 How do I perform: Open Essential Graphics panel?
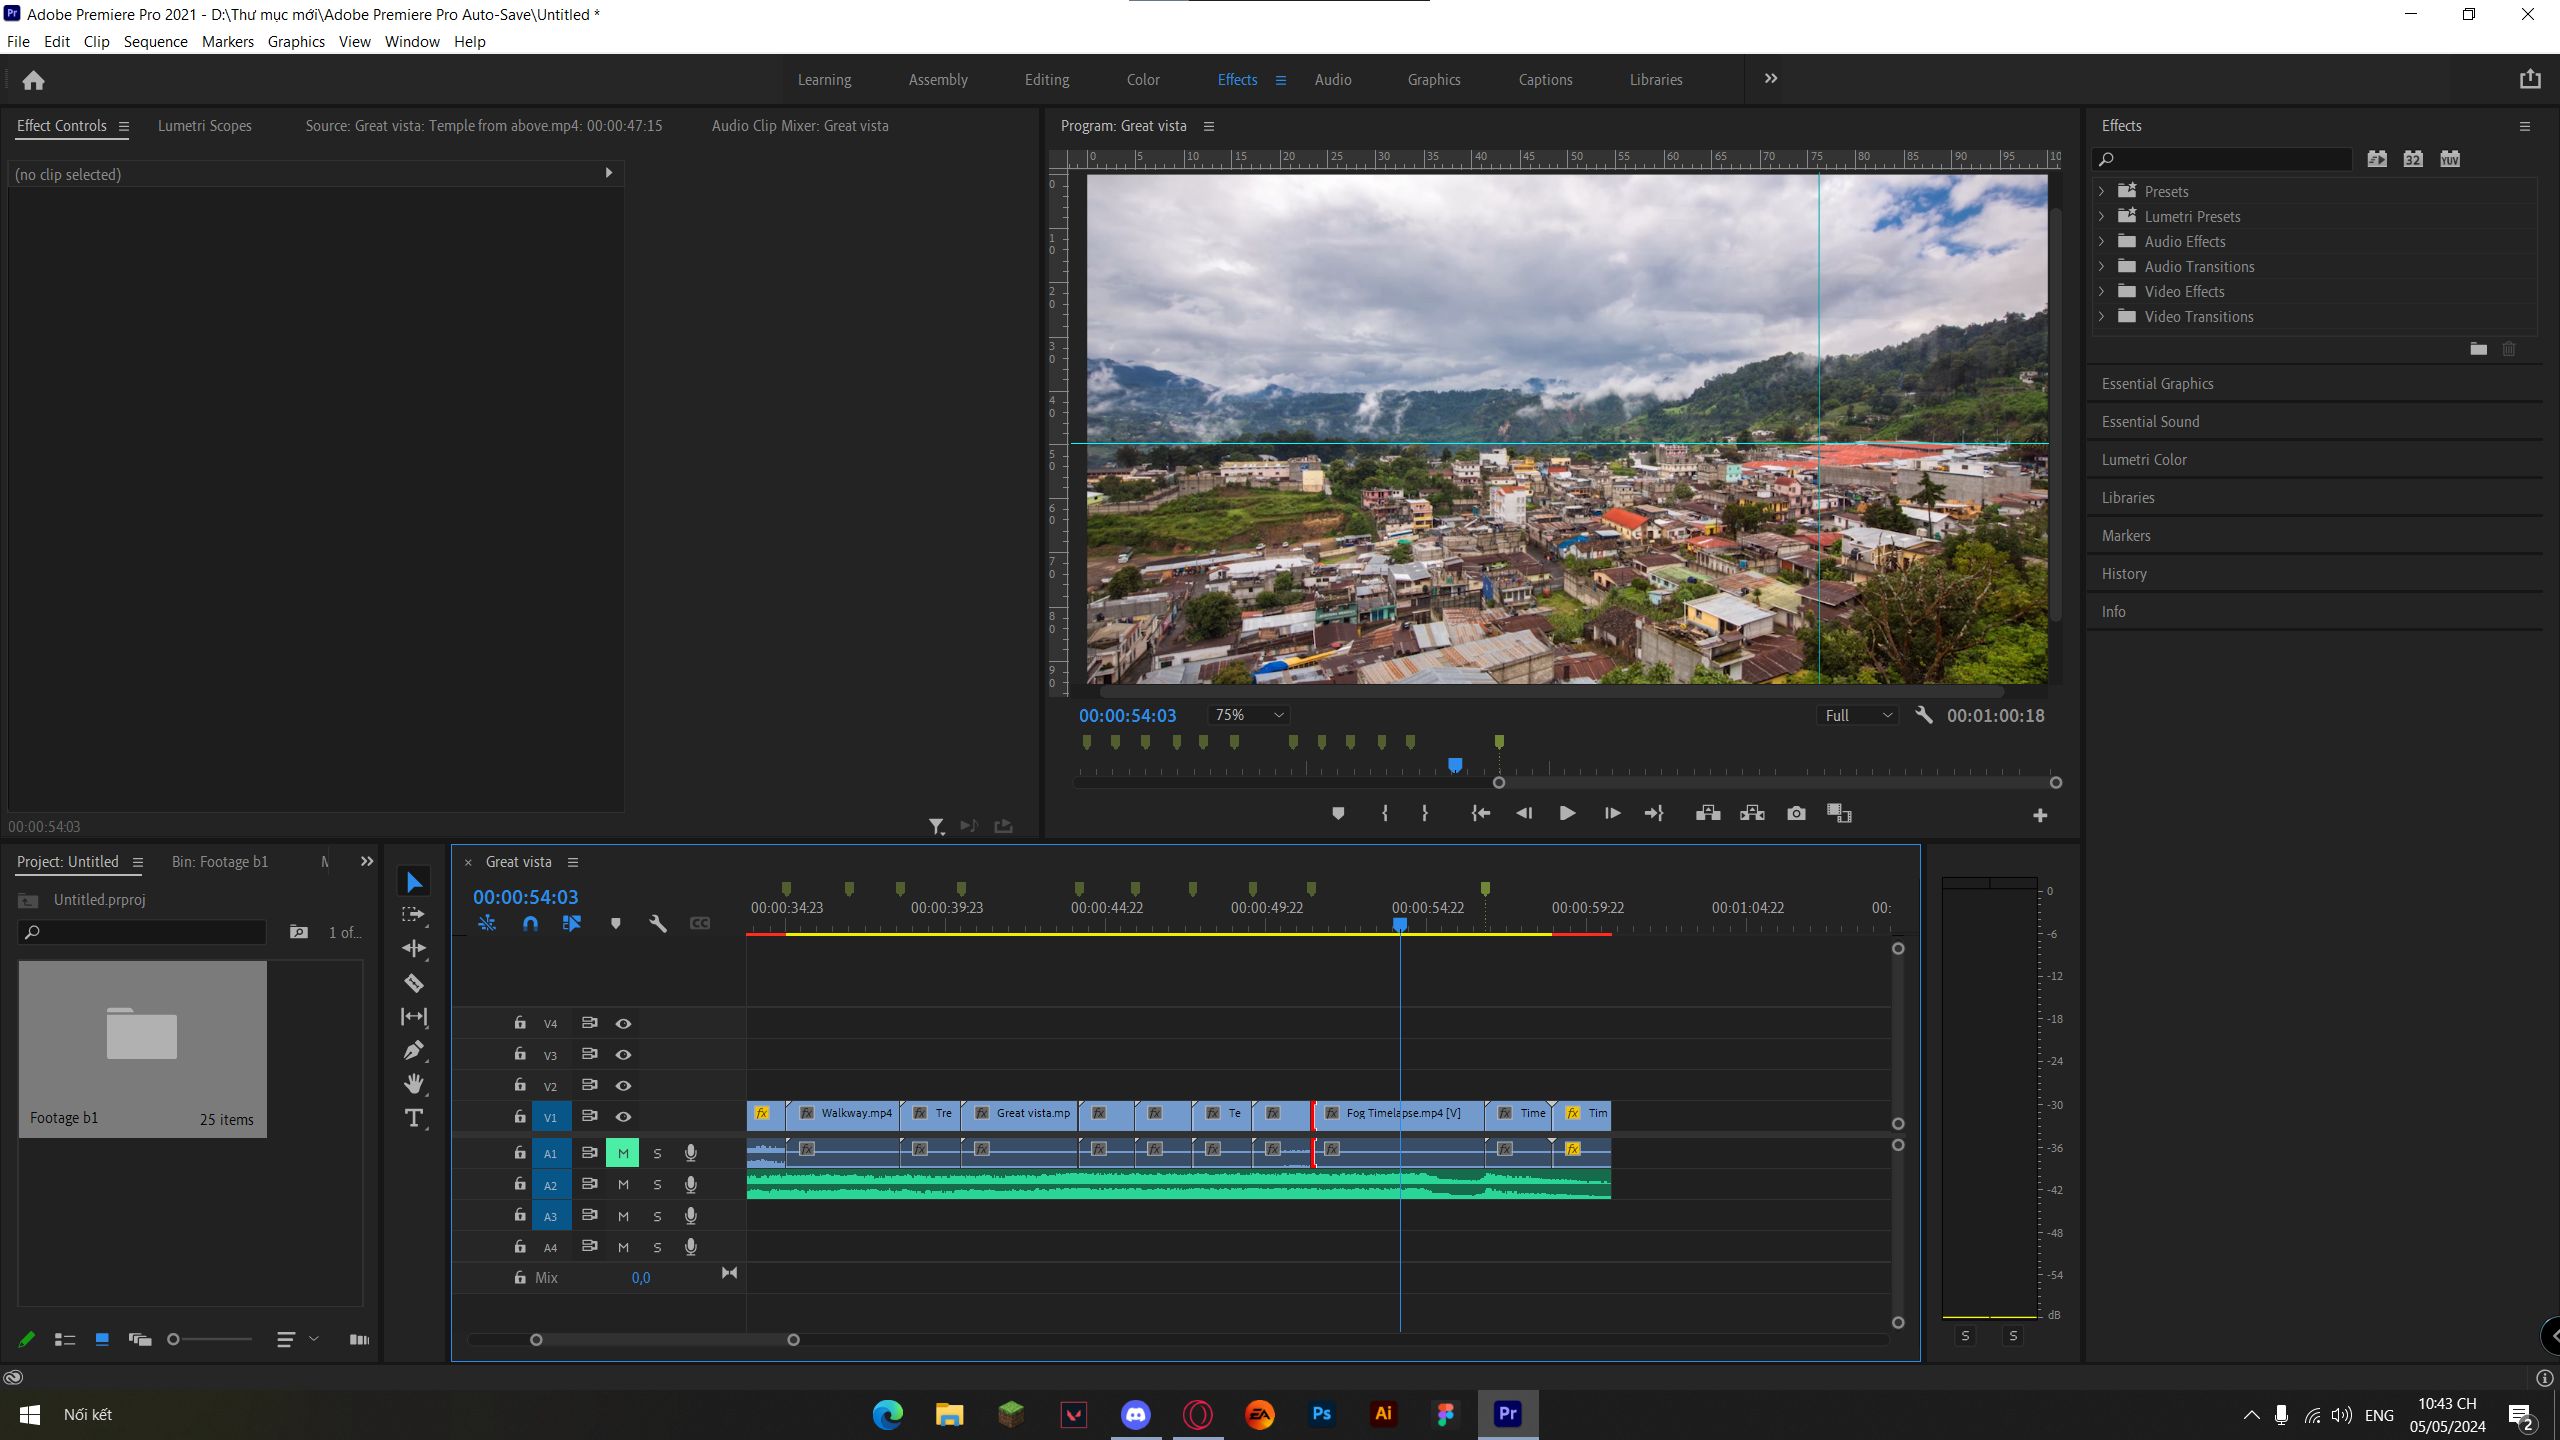click(x=2157, y=384)
